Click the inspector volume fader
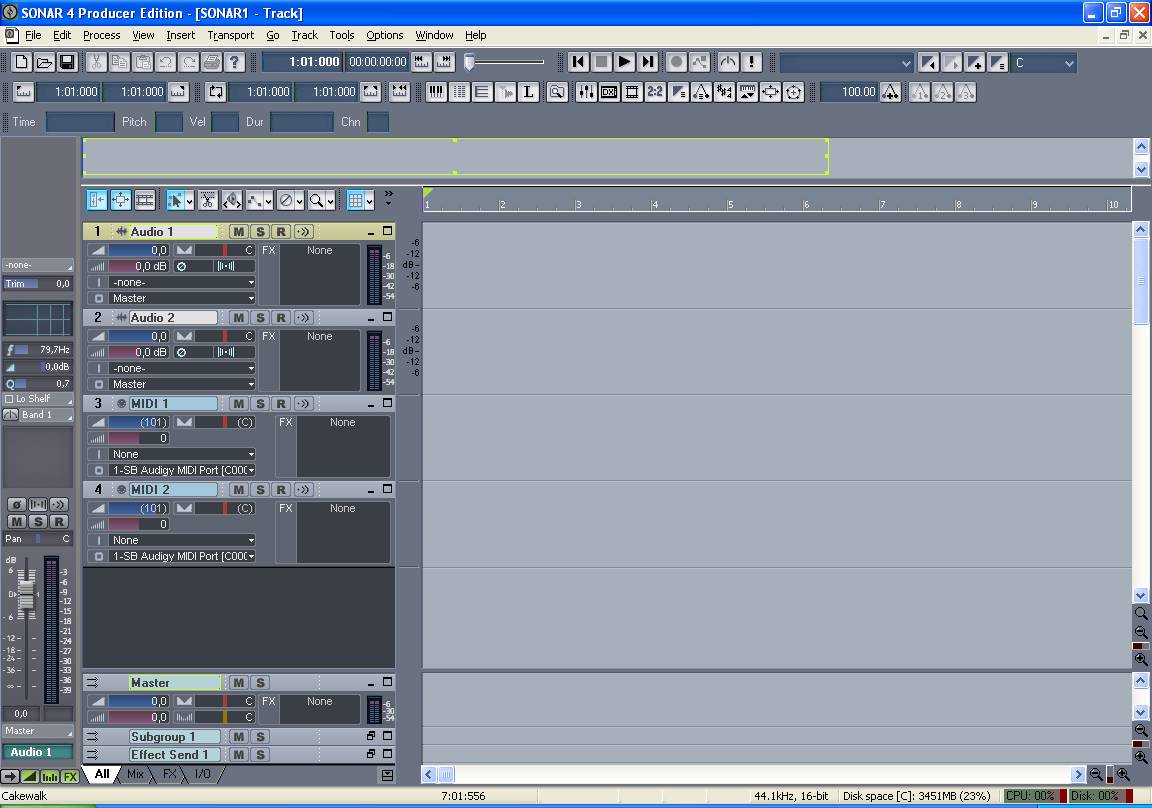 (26, 593)
